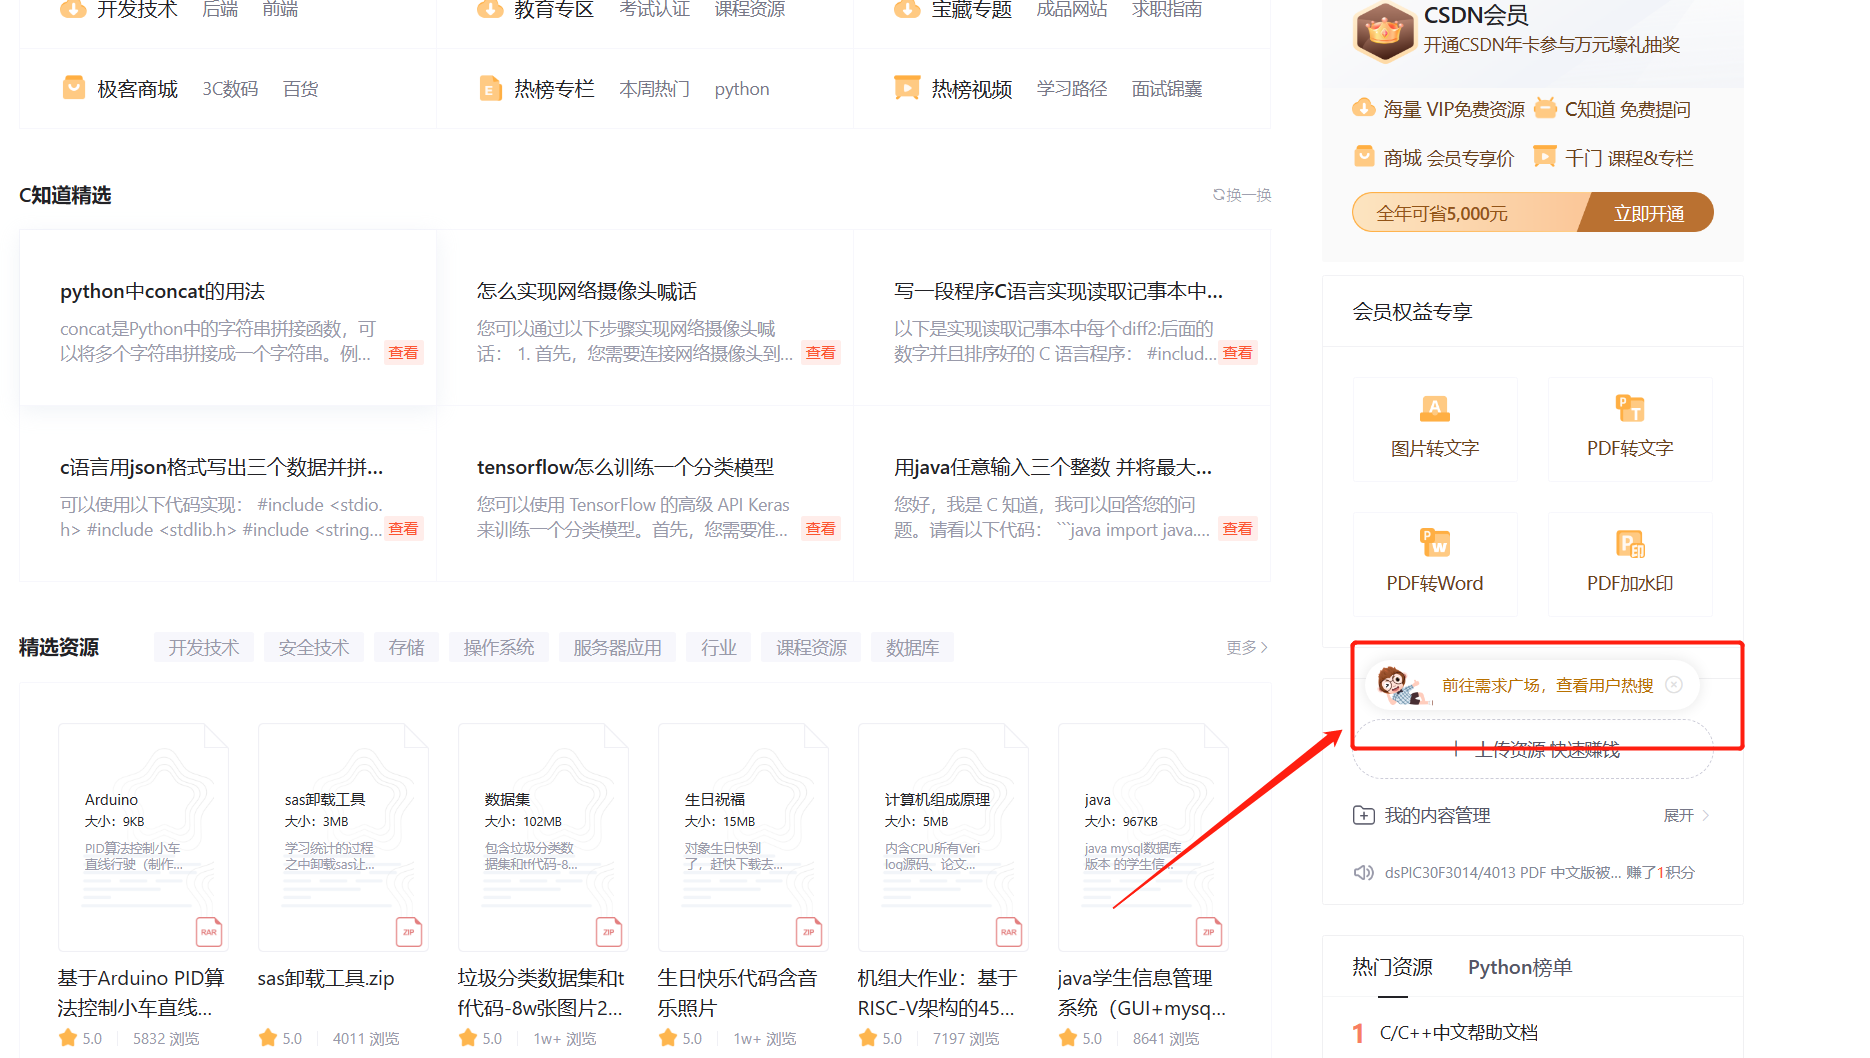Select the 服务器应用 resource filter tab

[617, 647]
